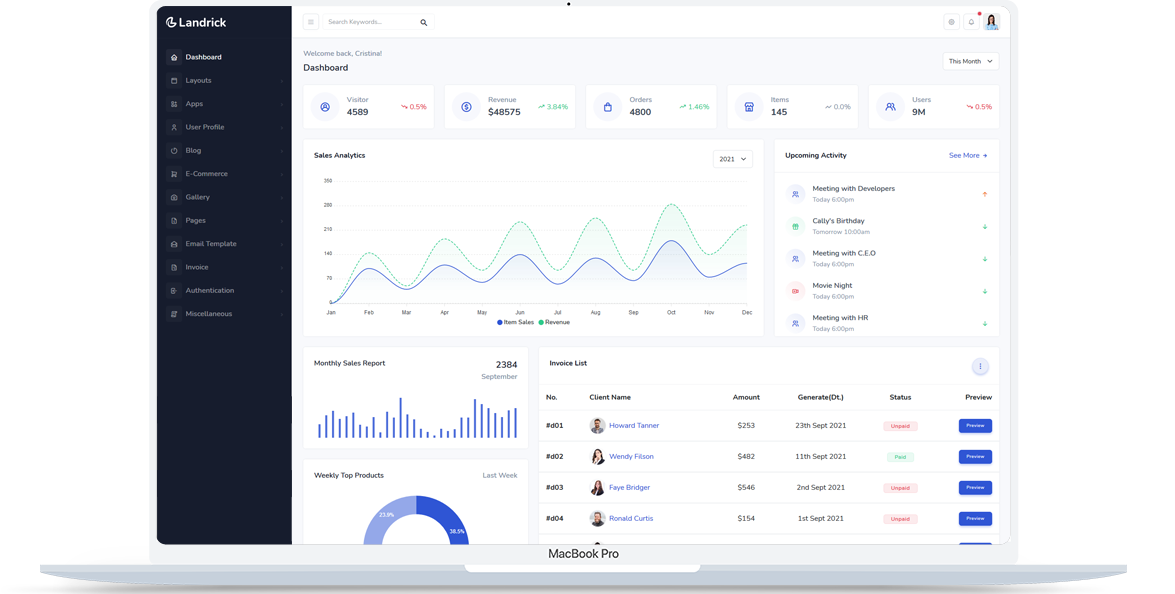This screenshot has width=1175, height=594.
Task: Click the search magnifier icon
Action: [423, 20]
